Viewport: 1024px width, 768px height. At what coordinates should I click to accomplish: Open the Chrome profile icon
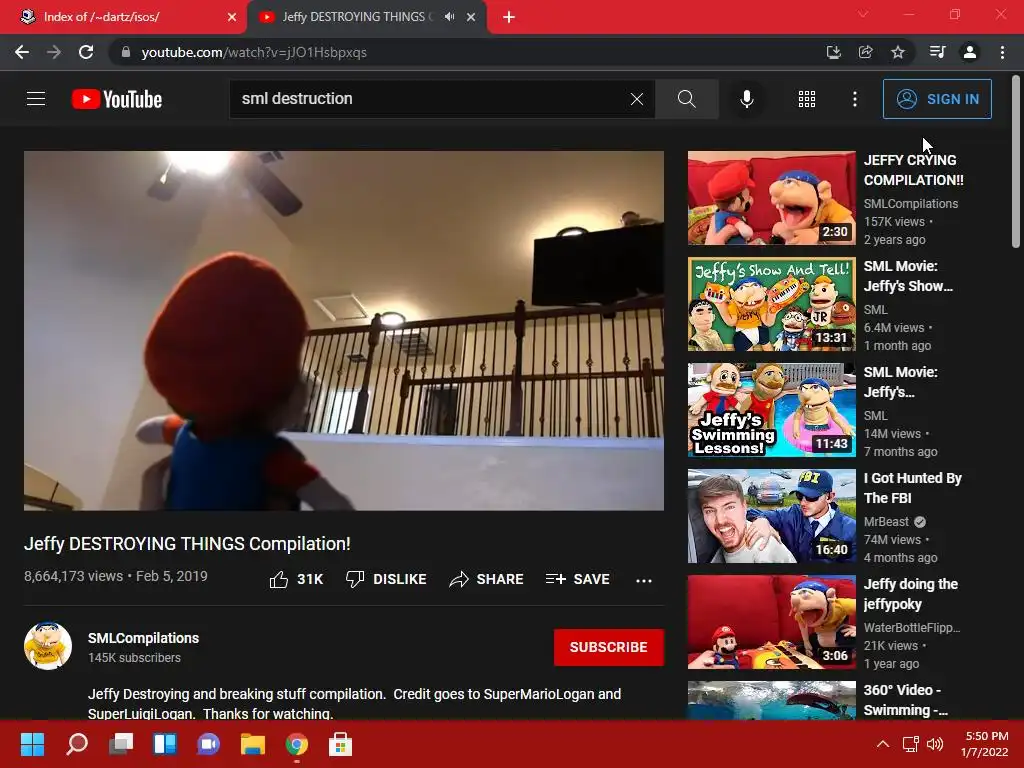970,52
